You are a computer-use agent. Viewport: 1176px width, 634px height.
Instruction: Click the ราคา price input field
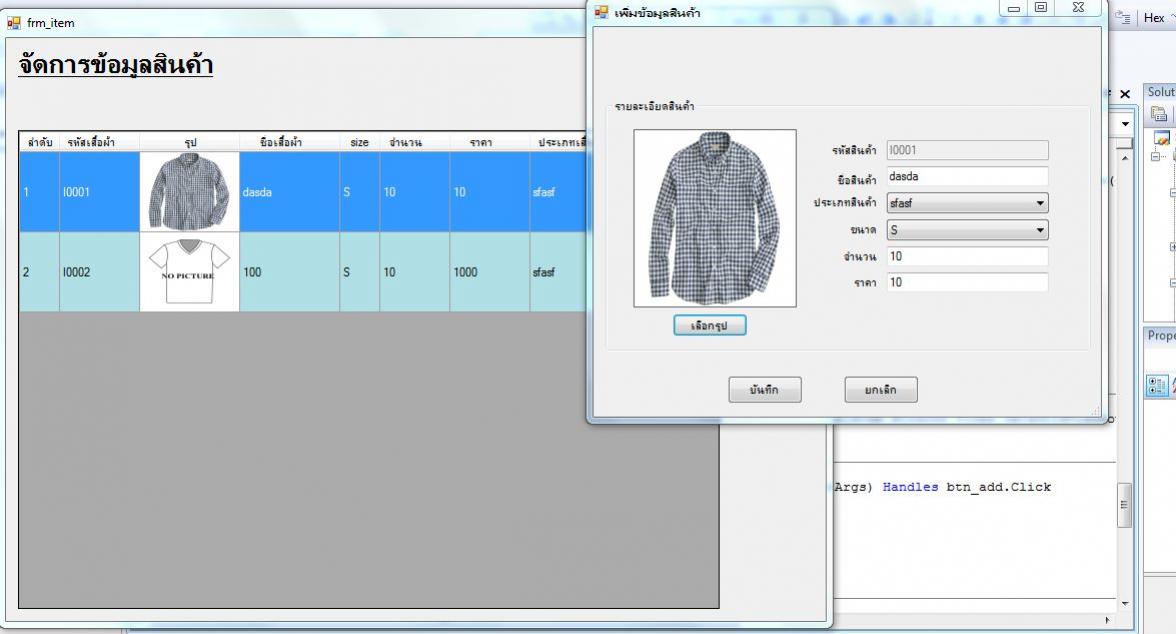click(x=966, y=283)
